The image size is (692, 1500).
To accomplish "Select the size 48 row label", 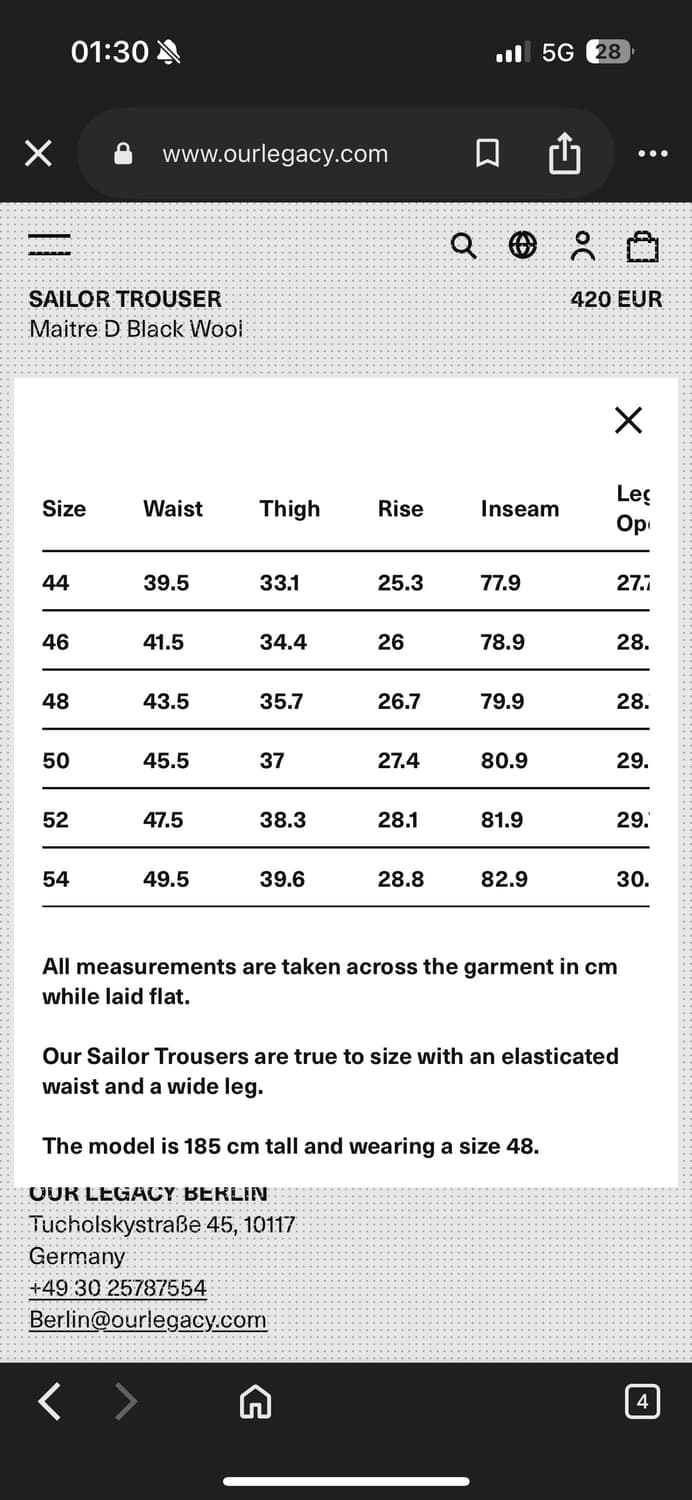I will [56, 701].
